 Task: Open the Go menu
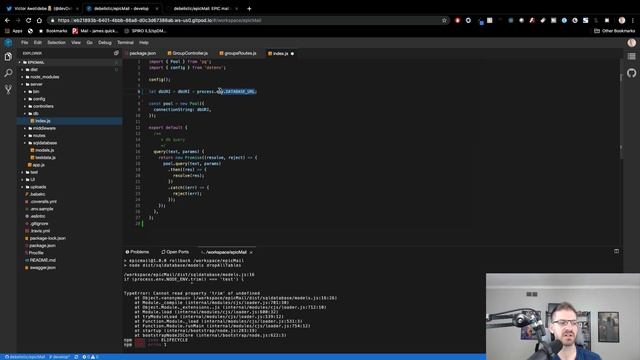[x=89, y=42]
